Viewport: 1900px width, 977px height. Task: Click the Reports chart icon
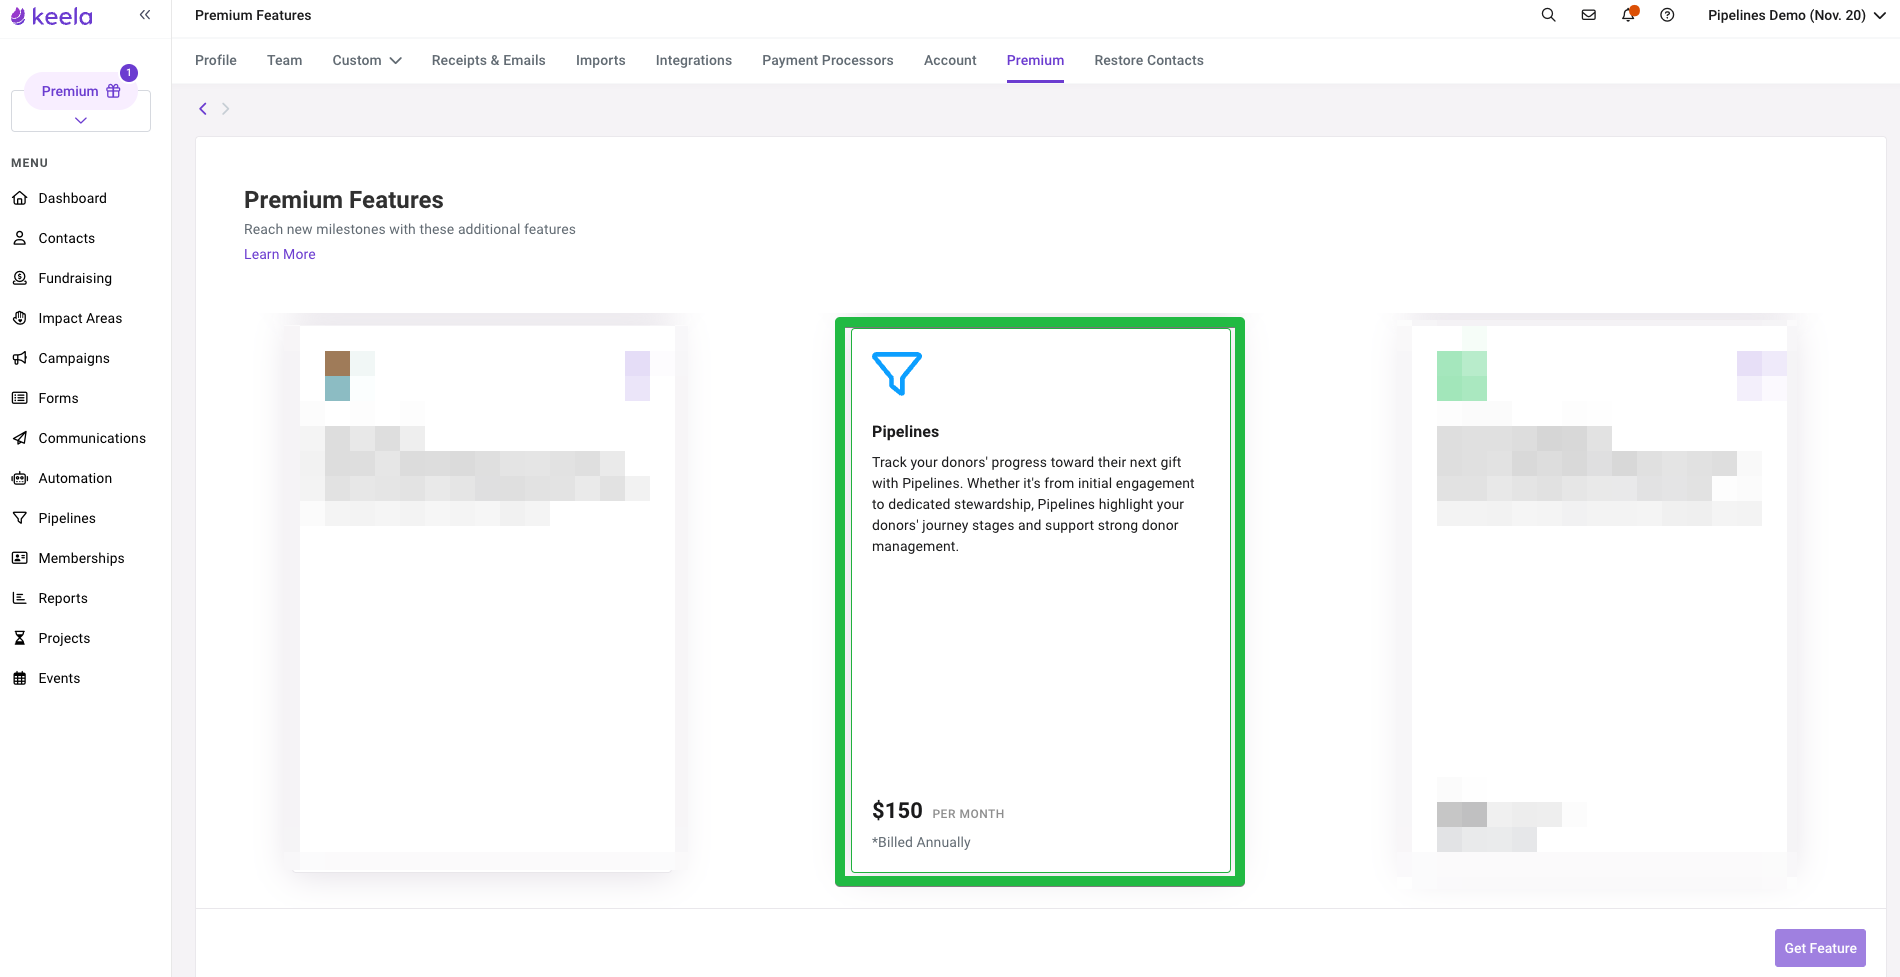point(19,598)
